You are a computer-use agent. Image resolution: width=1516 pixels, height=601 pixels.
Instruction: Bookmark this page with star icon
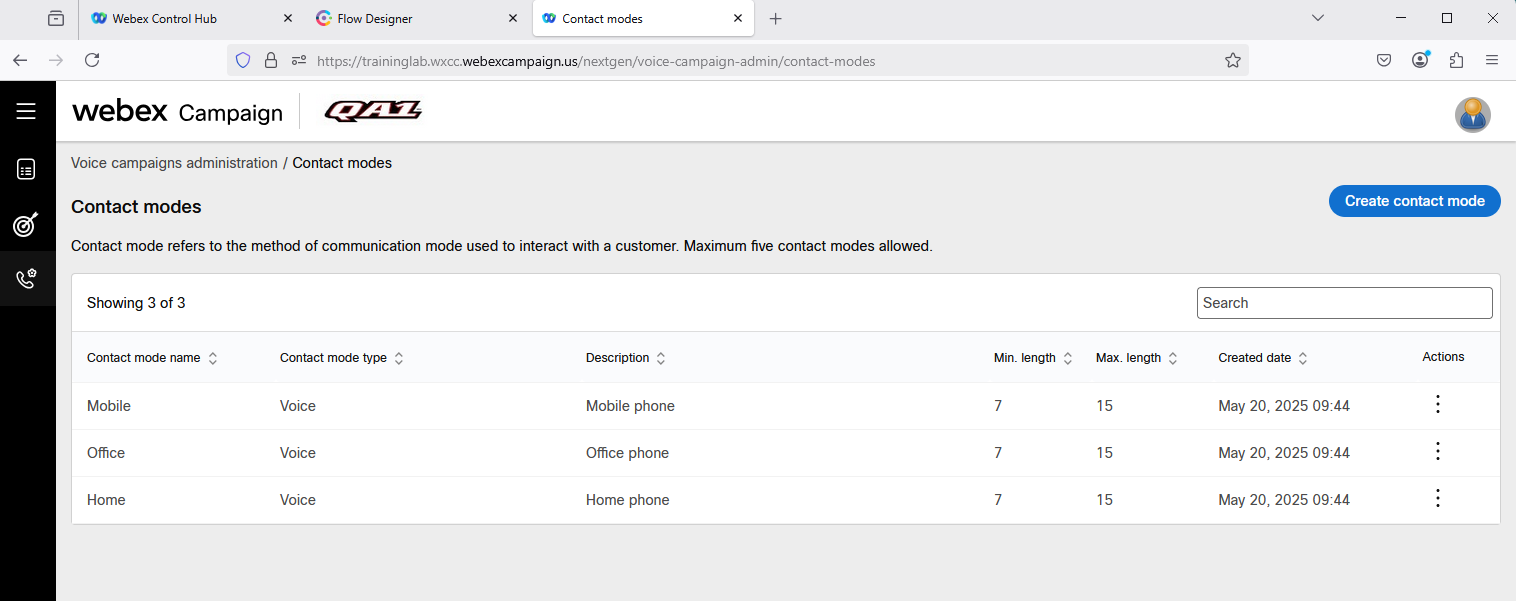pos(1233,61)
